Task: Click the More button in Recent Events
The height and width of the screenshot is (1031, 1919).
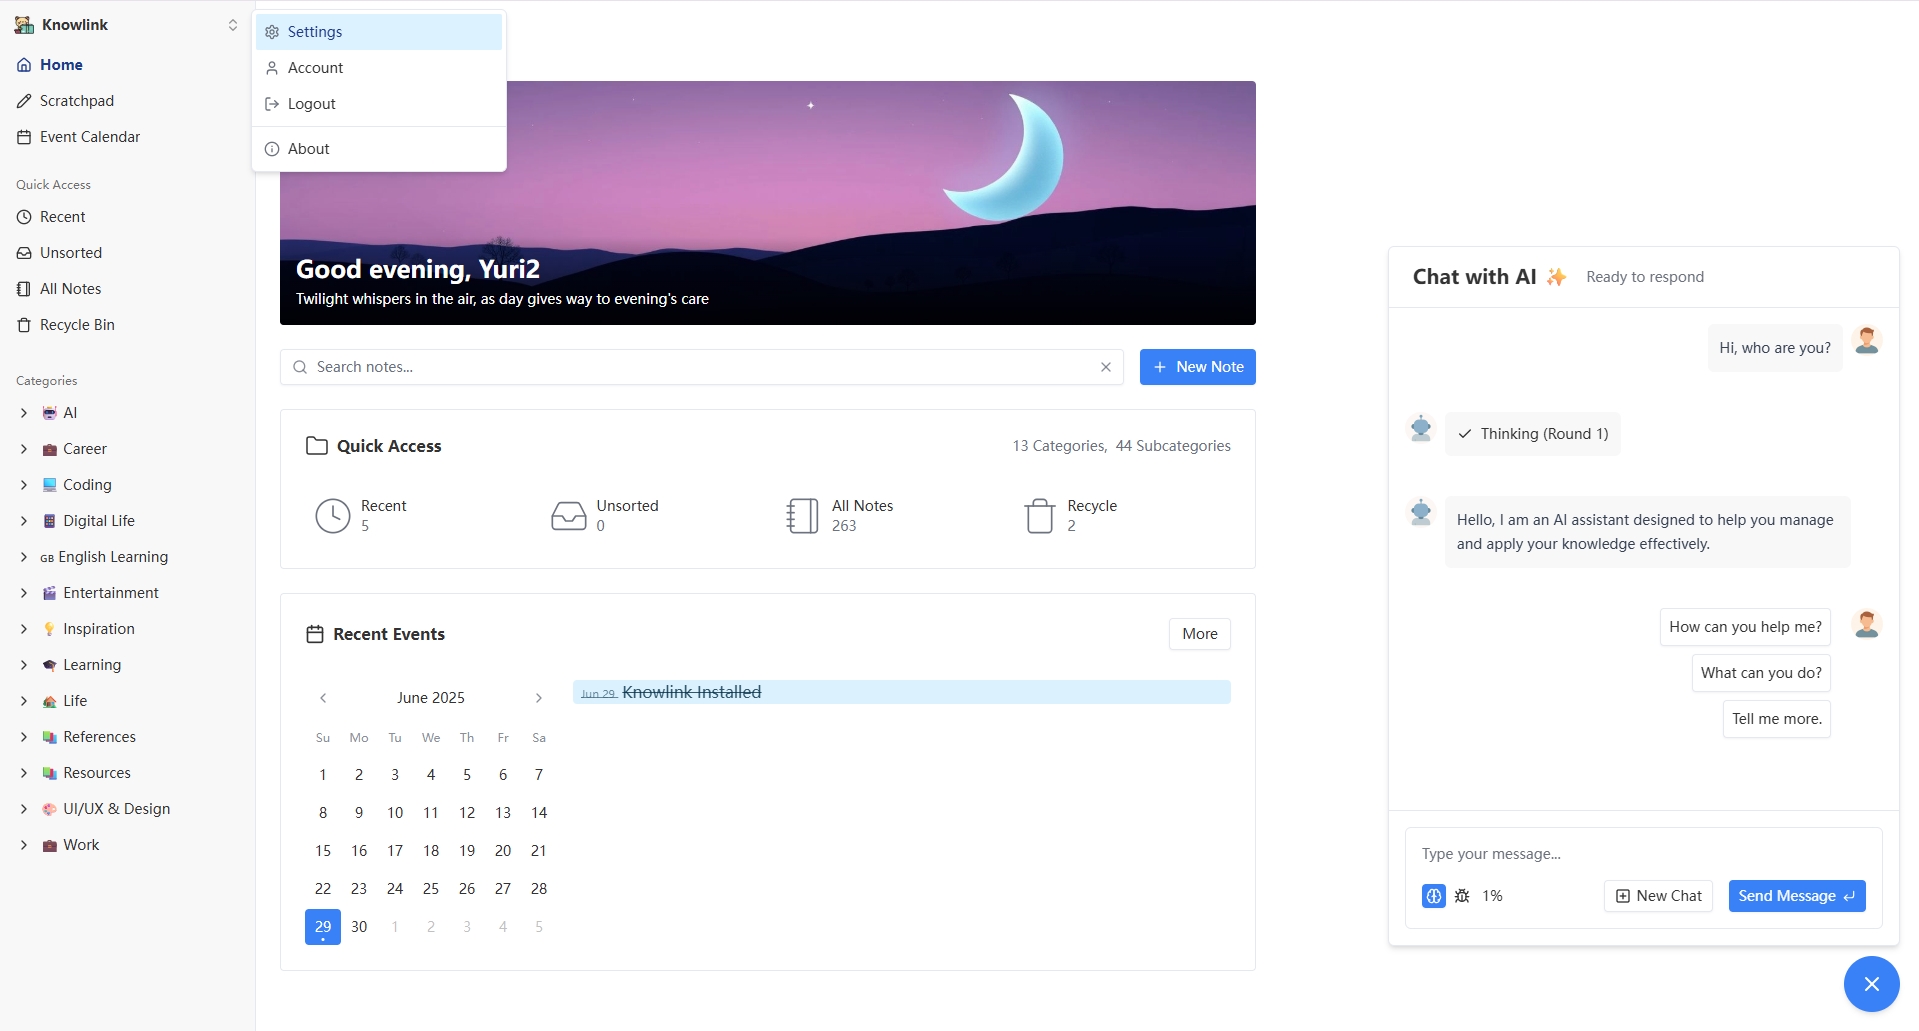Action: coord(1200,634)
